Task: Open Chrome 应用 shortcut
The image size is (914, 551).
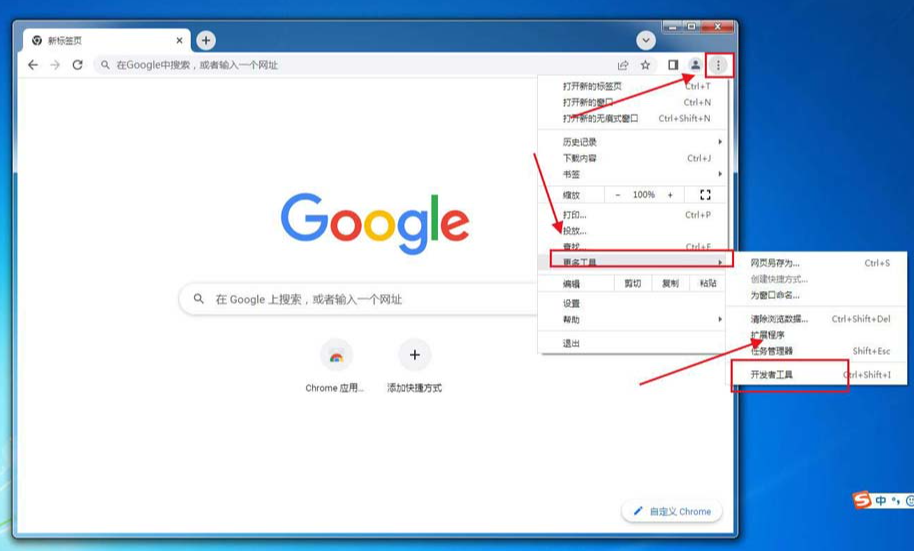Action: (x=336, y=366)
